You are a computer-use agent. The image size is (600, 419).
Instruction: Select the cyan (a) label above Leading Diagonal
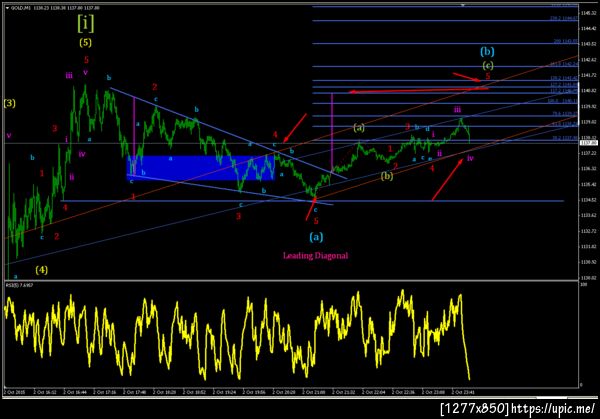coord(316,237)
